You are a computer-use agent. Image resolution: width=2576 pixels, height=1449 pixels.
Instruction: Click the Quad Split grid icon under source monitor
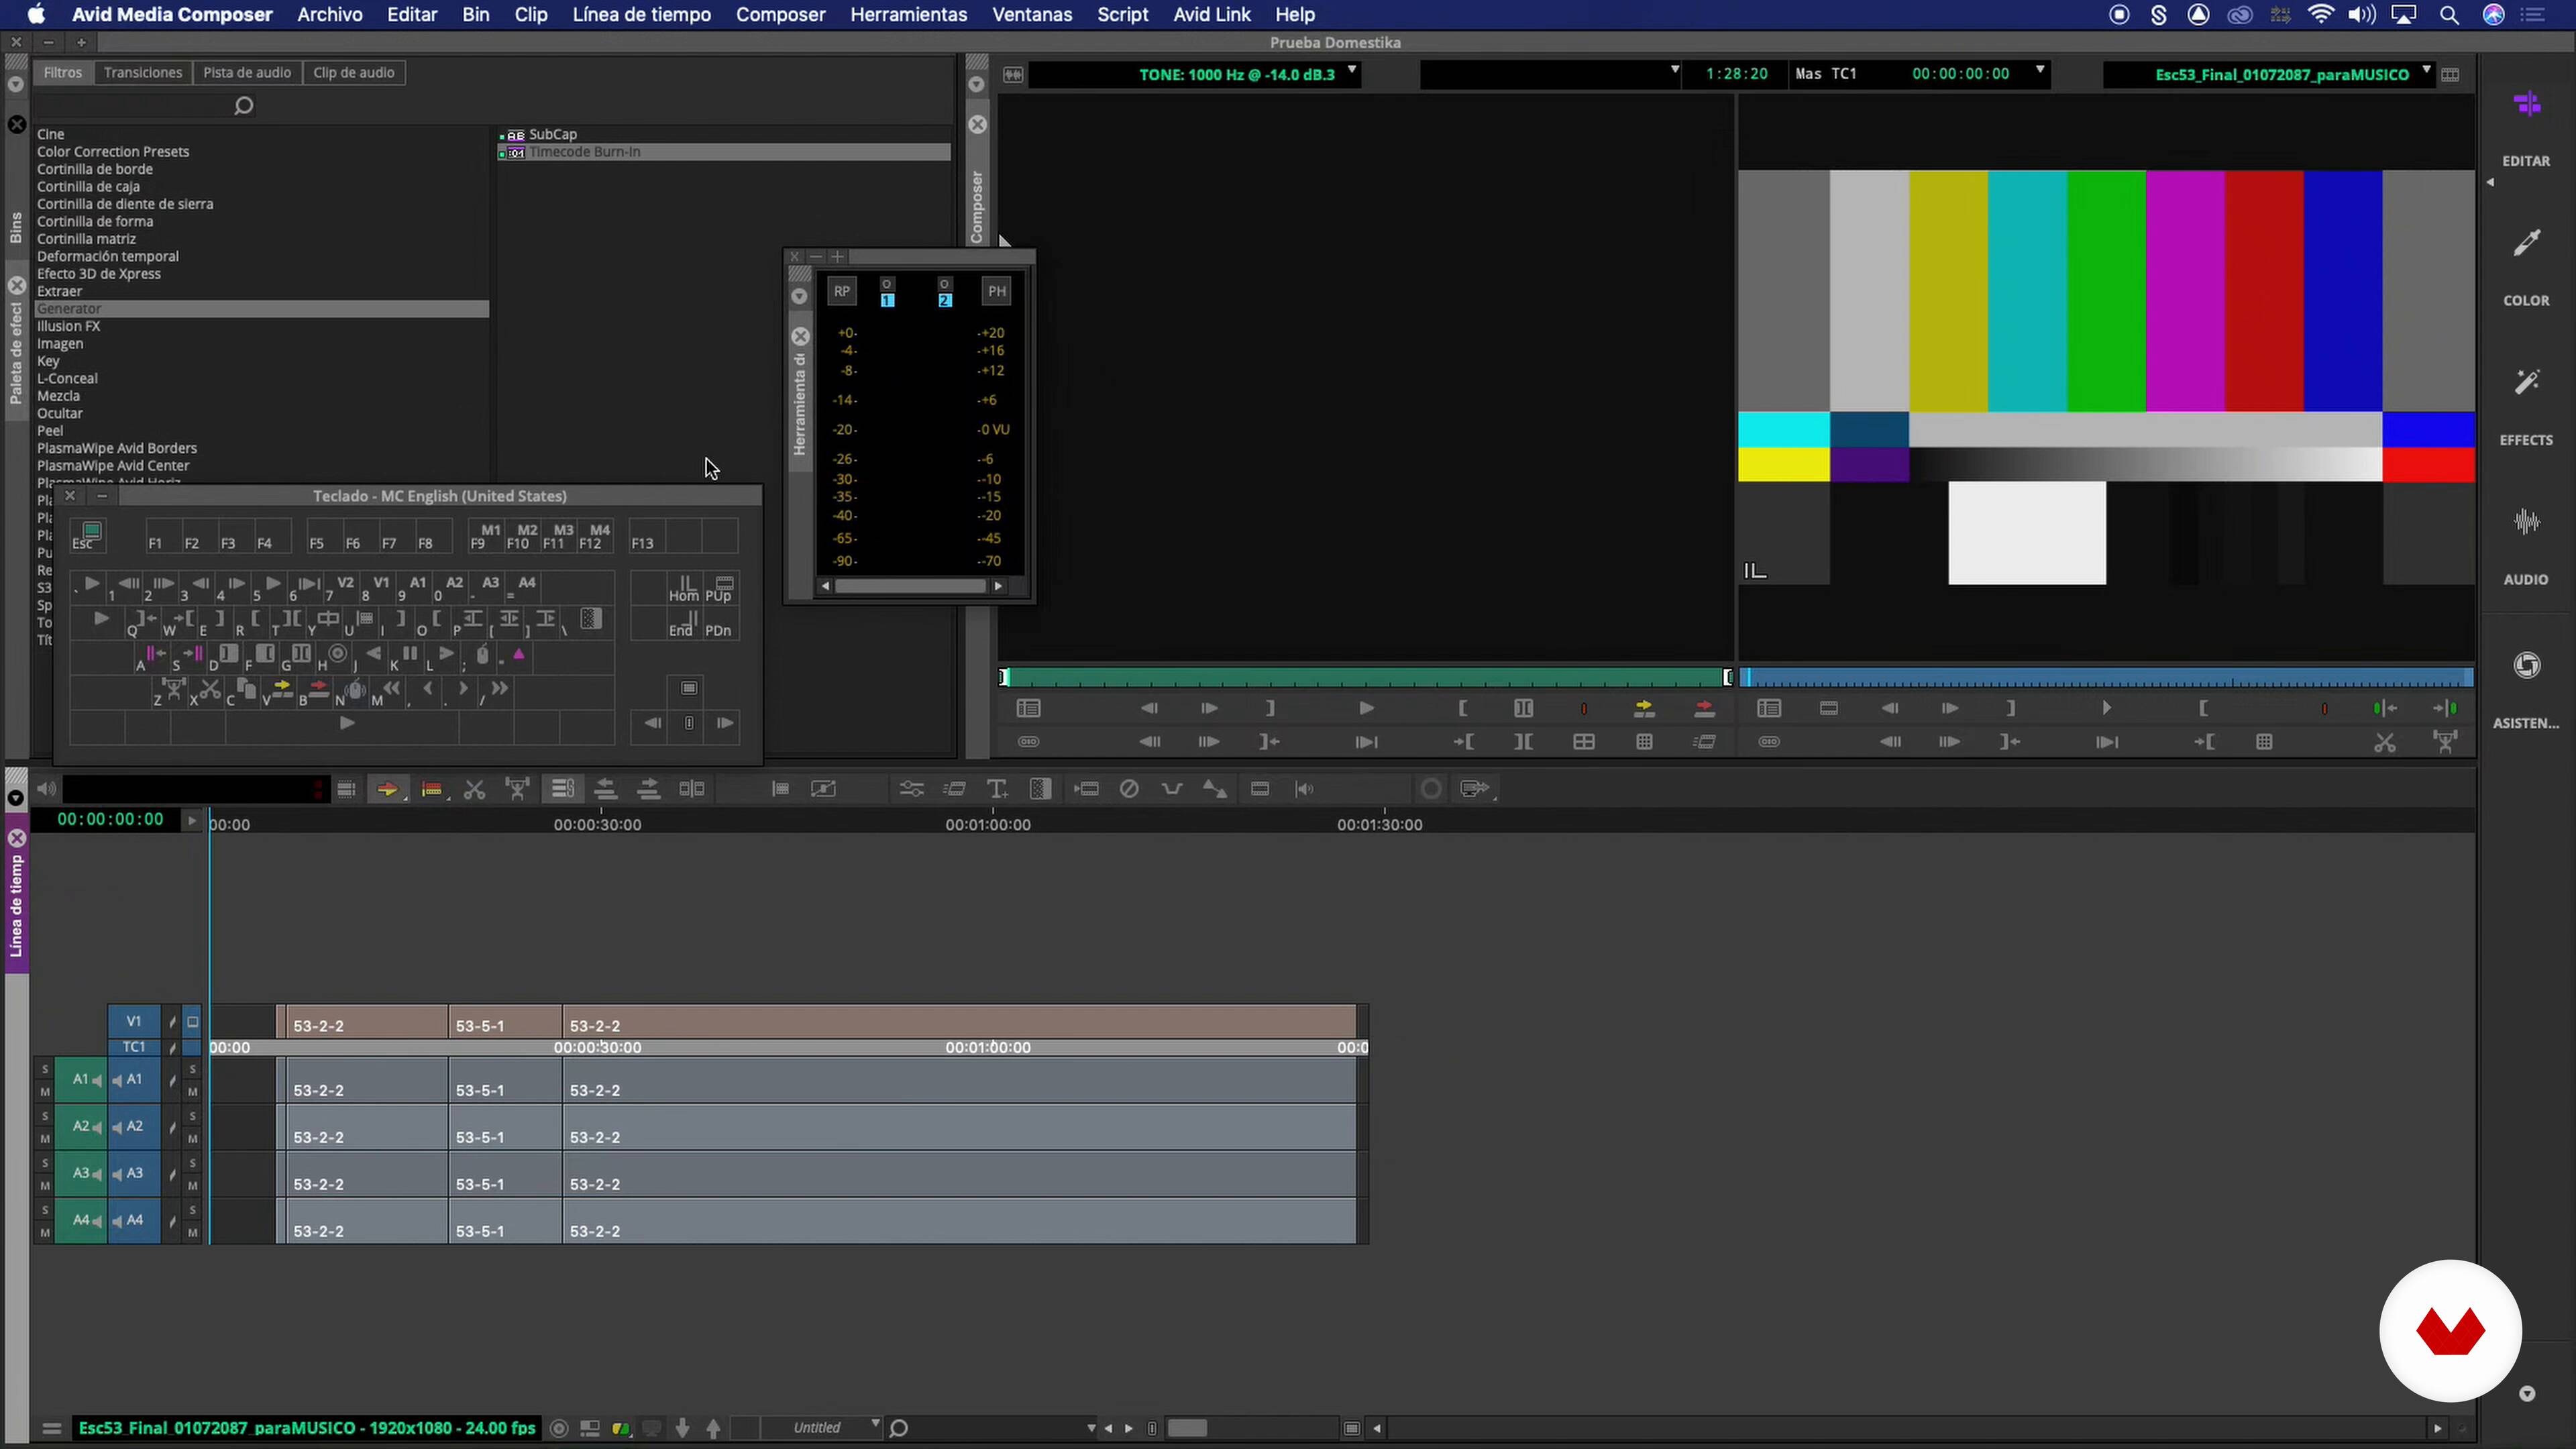1584,742
